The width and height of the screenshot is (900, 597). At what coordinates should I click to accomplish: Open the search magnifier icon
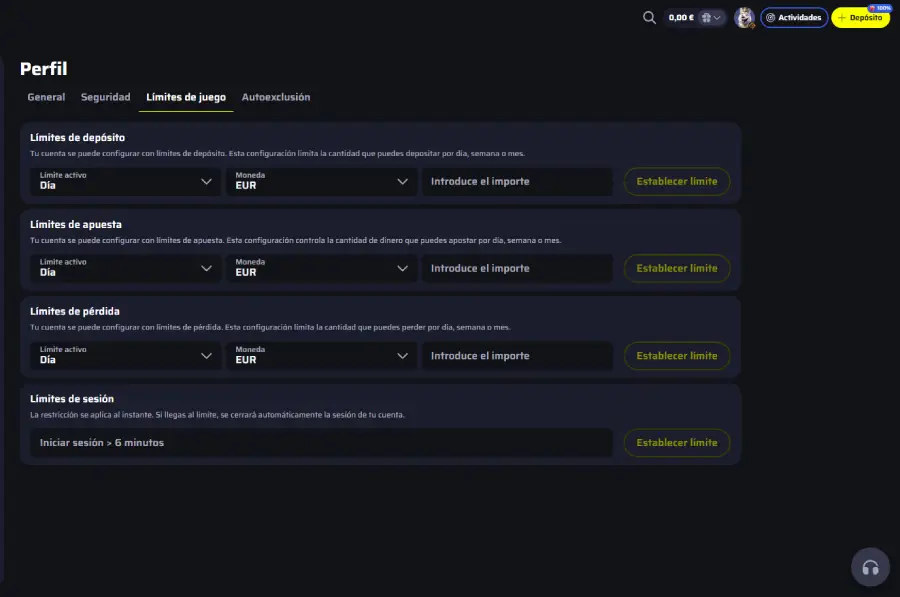[x=649, y=17]
